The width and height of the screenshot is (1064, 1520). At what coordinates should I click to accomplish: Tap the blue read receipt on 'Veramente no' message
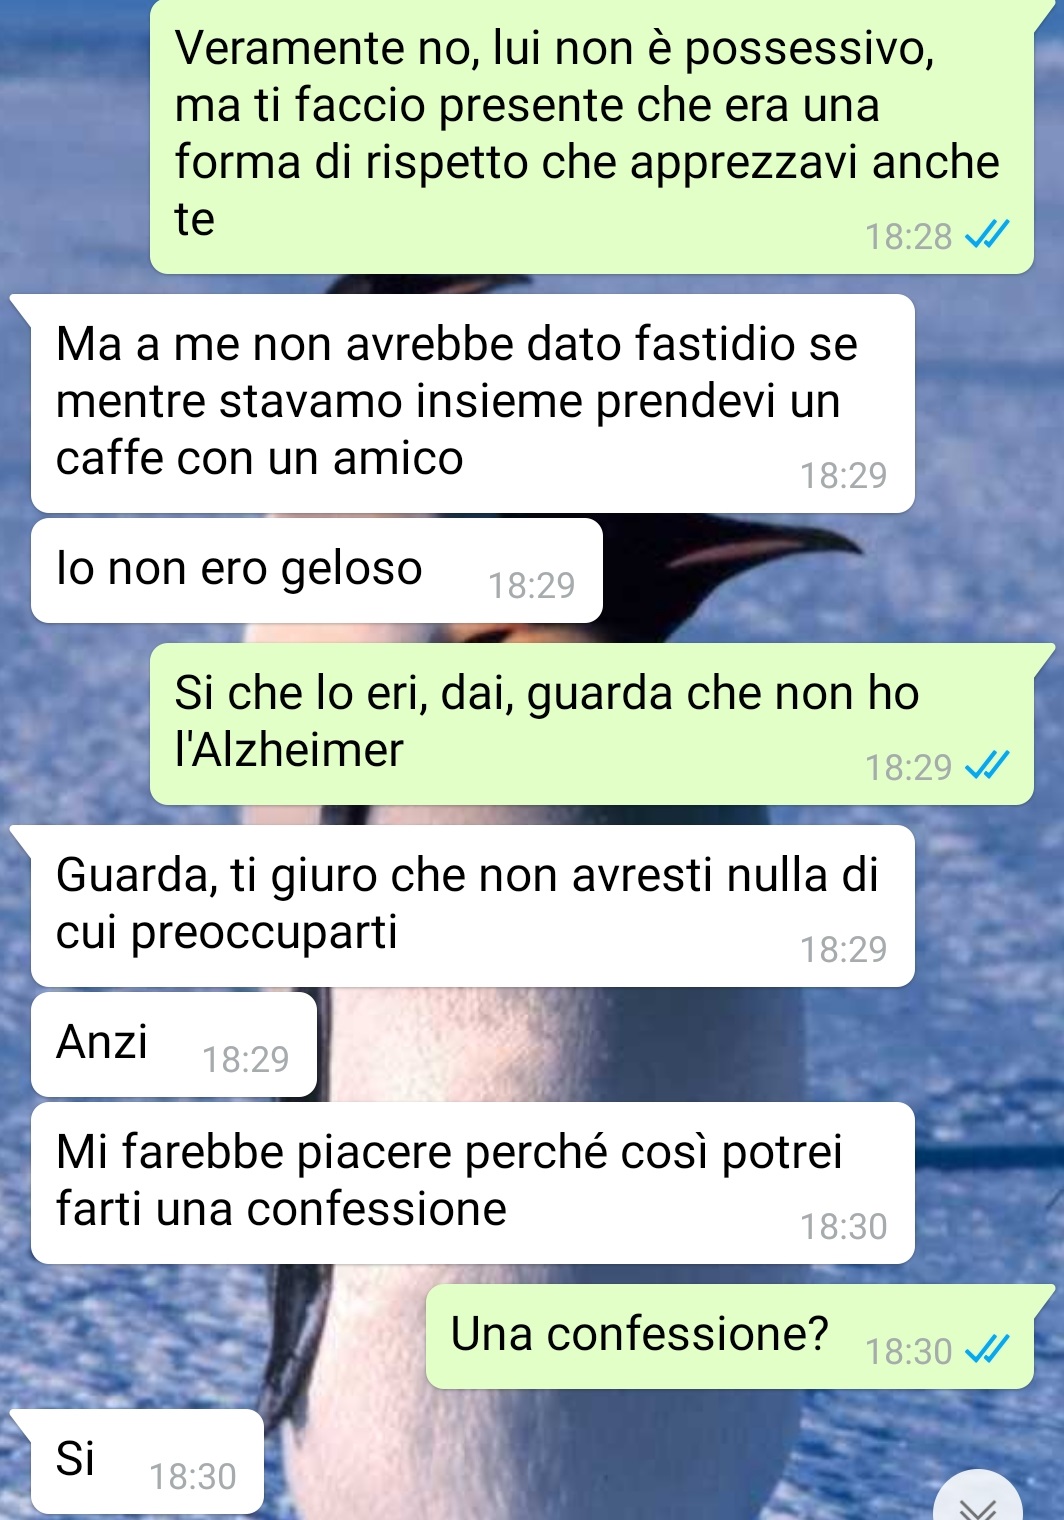986,236
